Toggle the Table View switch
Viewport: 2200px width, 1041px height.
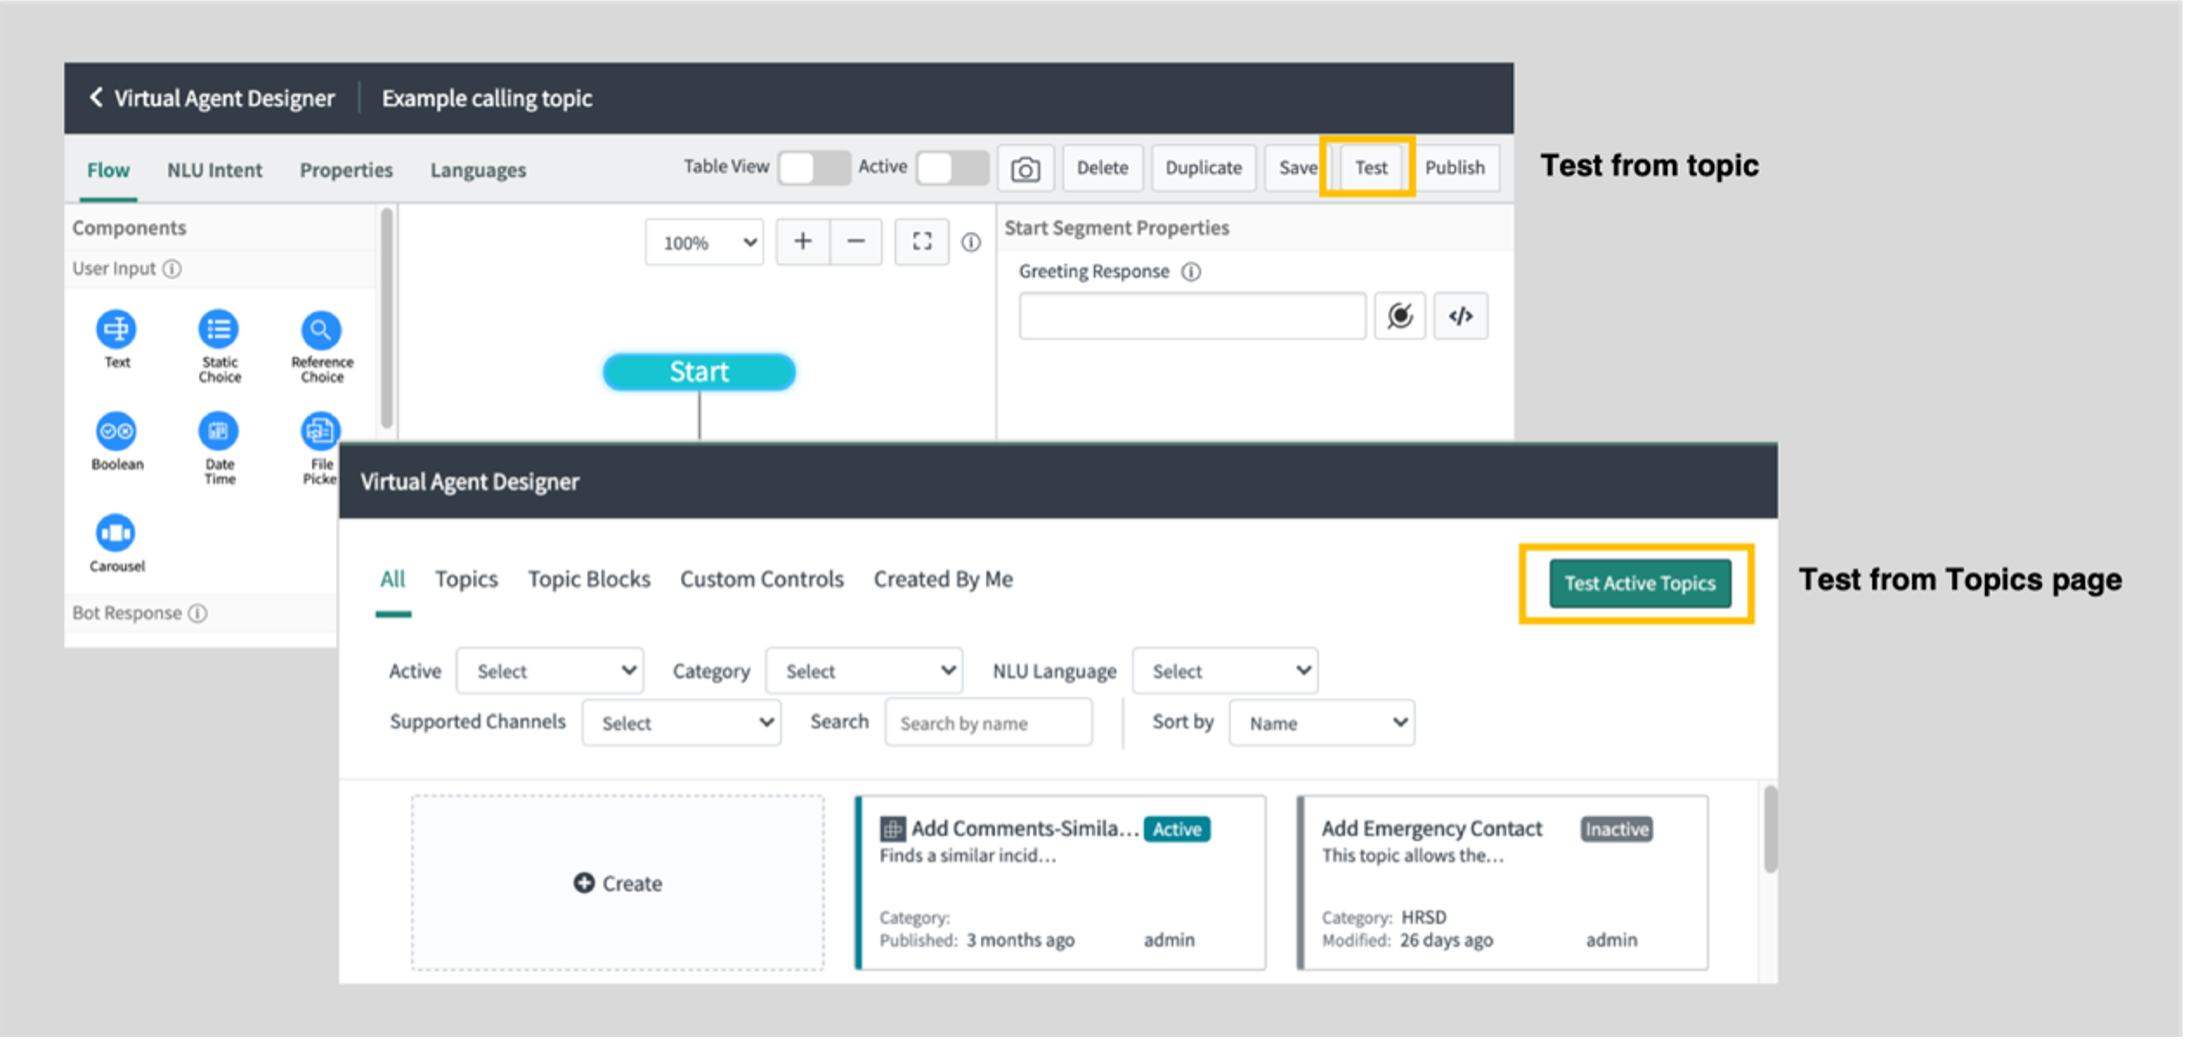pyautogui.click(x=814, y=167)
